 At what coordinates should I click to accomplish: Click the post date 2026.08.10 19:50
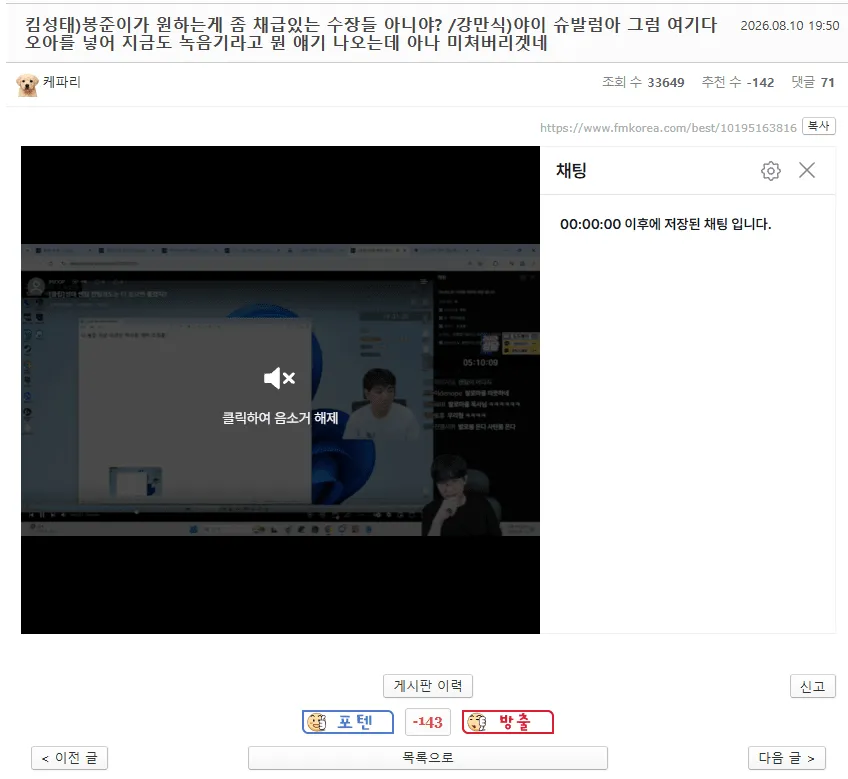[790, 25]
